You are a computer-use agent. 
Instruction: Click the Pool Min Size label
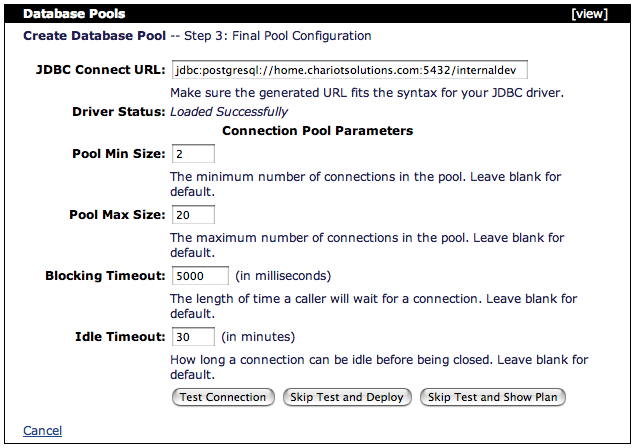point(119,154)
